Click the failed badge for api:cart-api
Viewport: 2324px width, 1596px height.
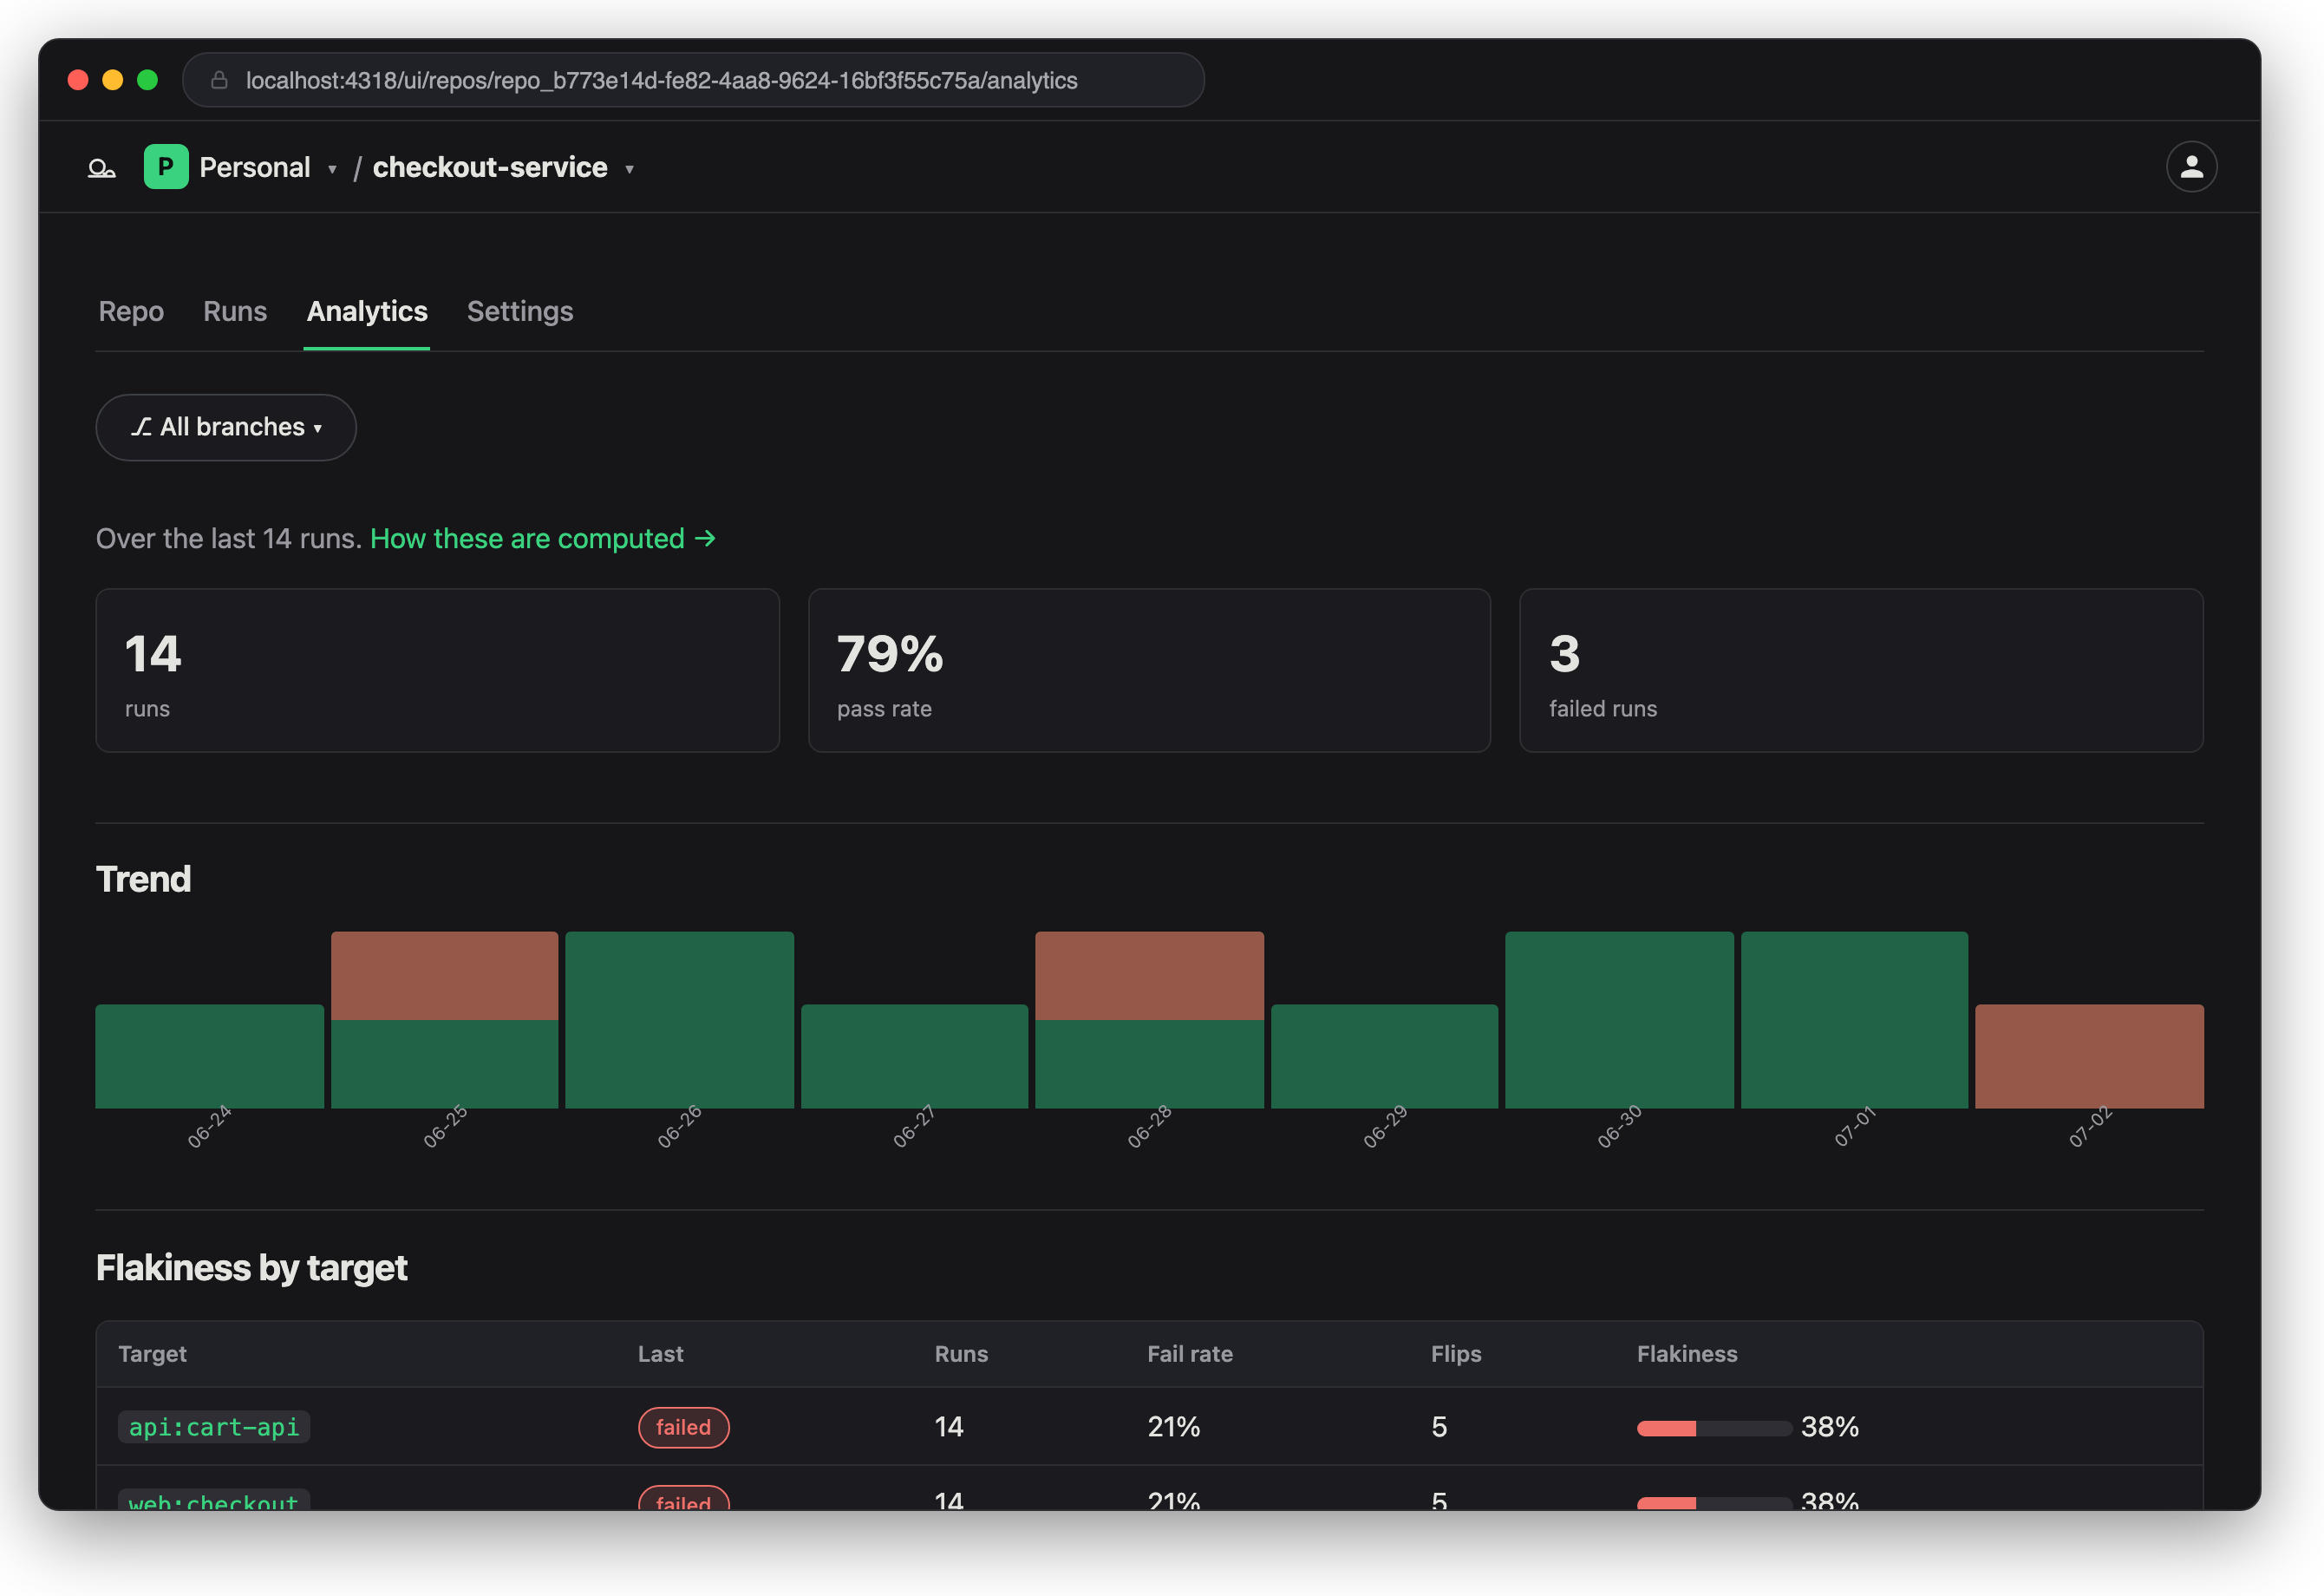684,1427
